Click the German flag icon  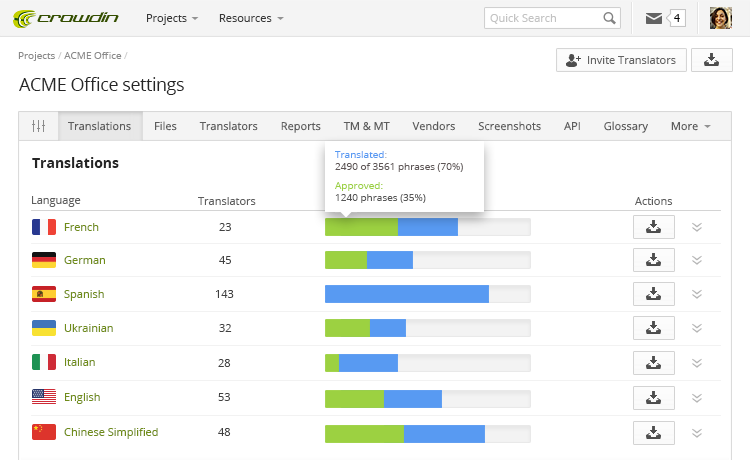[x=44, y=260]
